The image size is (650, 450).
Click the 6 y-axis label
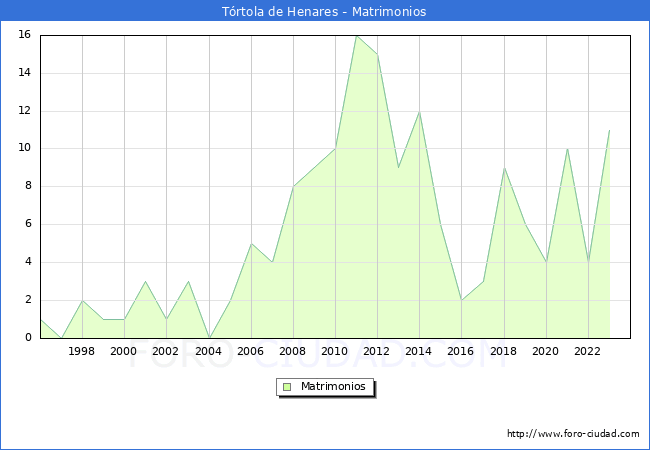click(28, 224)
